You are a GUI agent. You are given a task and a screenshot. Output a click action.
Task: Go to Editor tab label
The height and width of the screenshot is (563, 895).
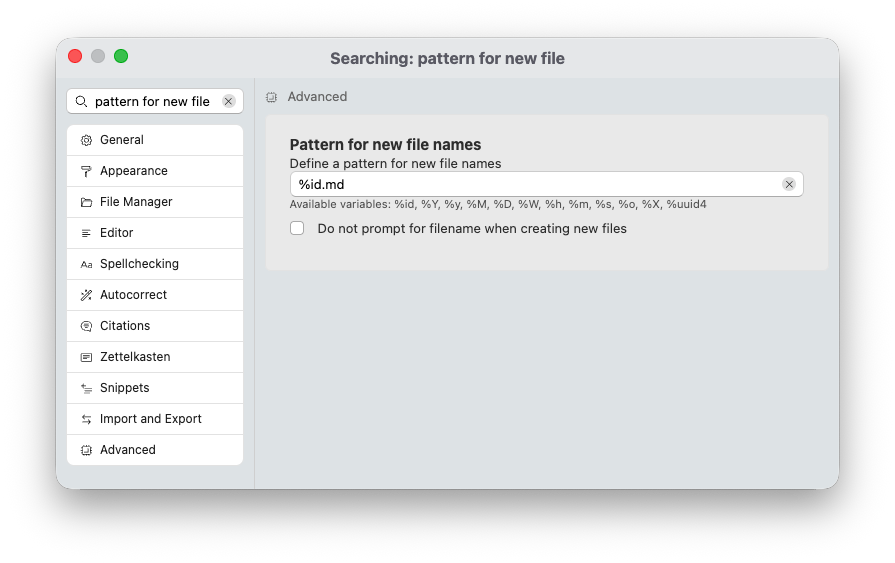coord(116,232)
